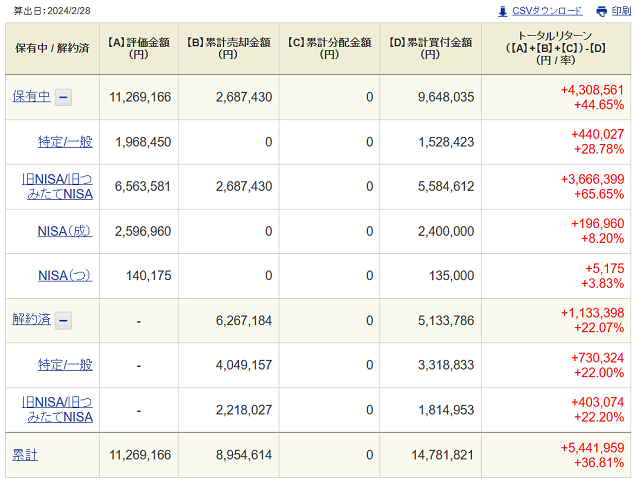Open 旧NISA/旧つみたてNISA under the 保有中 section
637x480 pixels.
click(x=57, y=187)
